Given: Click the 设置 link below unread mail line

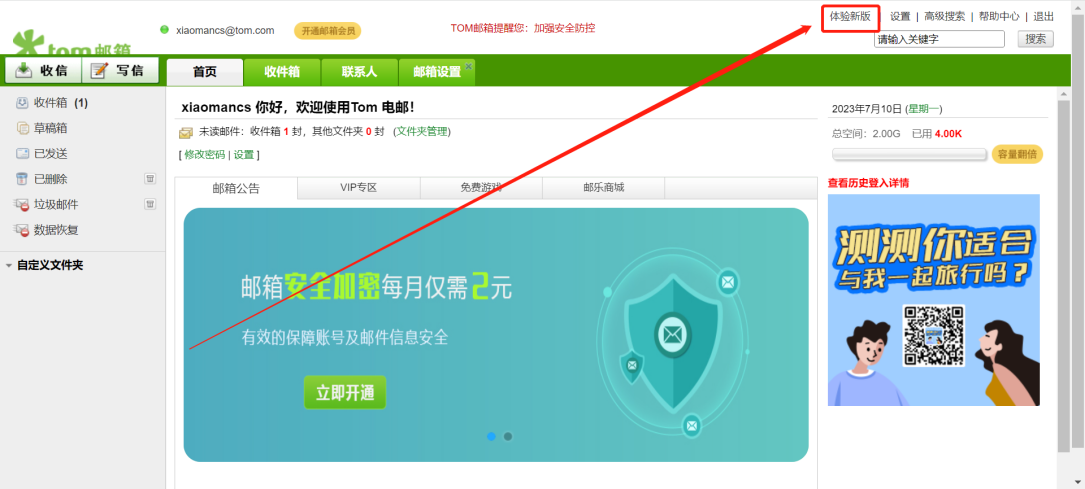Looking at the screenshot, I should [x=244, y=155].
